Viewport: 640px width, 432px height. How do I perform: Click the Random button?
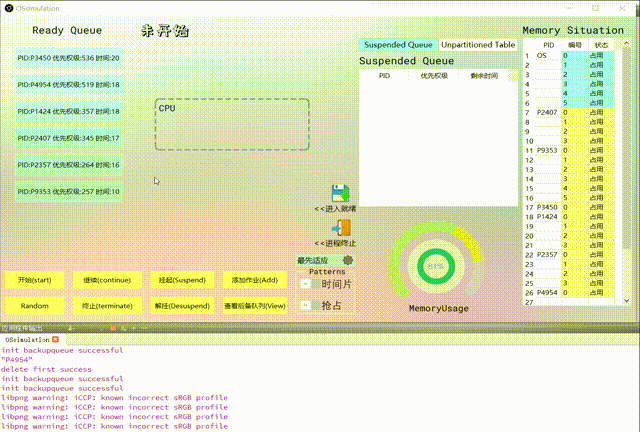(x=35, y=306)
